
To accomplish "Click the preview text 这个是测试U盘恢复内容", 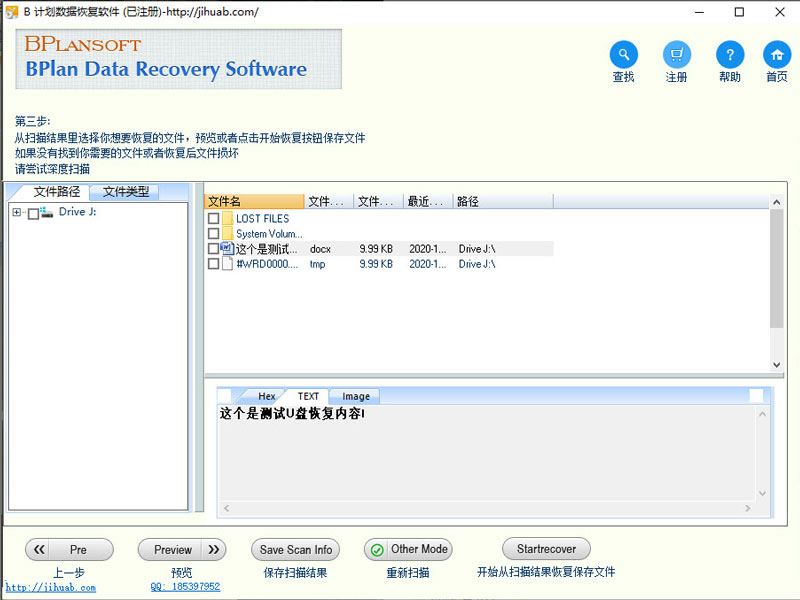I will (x=292, y=413).
